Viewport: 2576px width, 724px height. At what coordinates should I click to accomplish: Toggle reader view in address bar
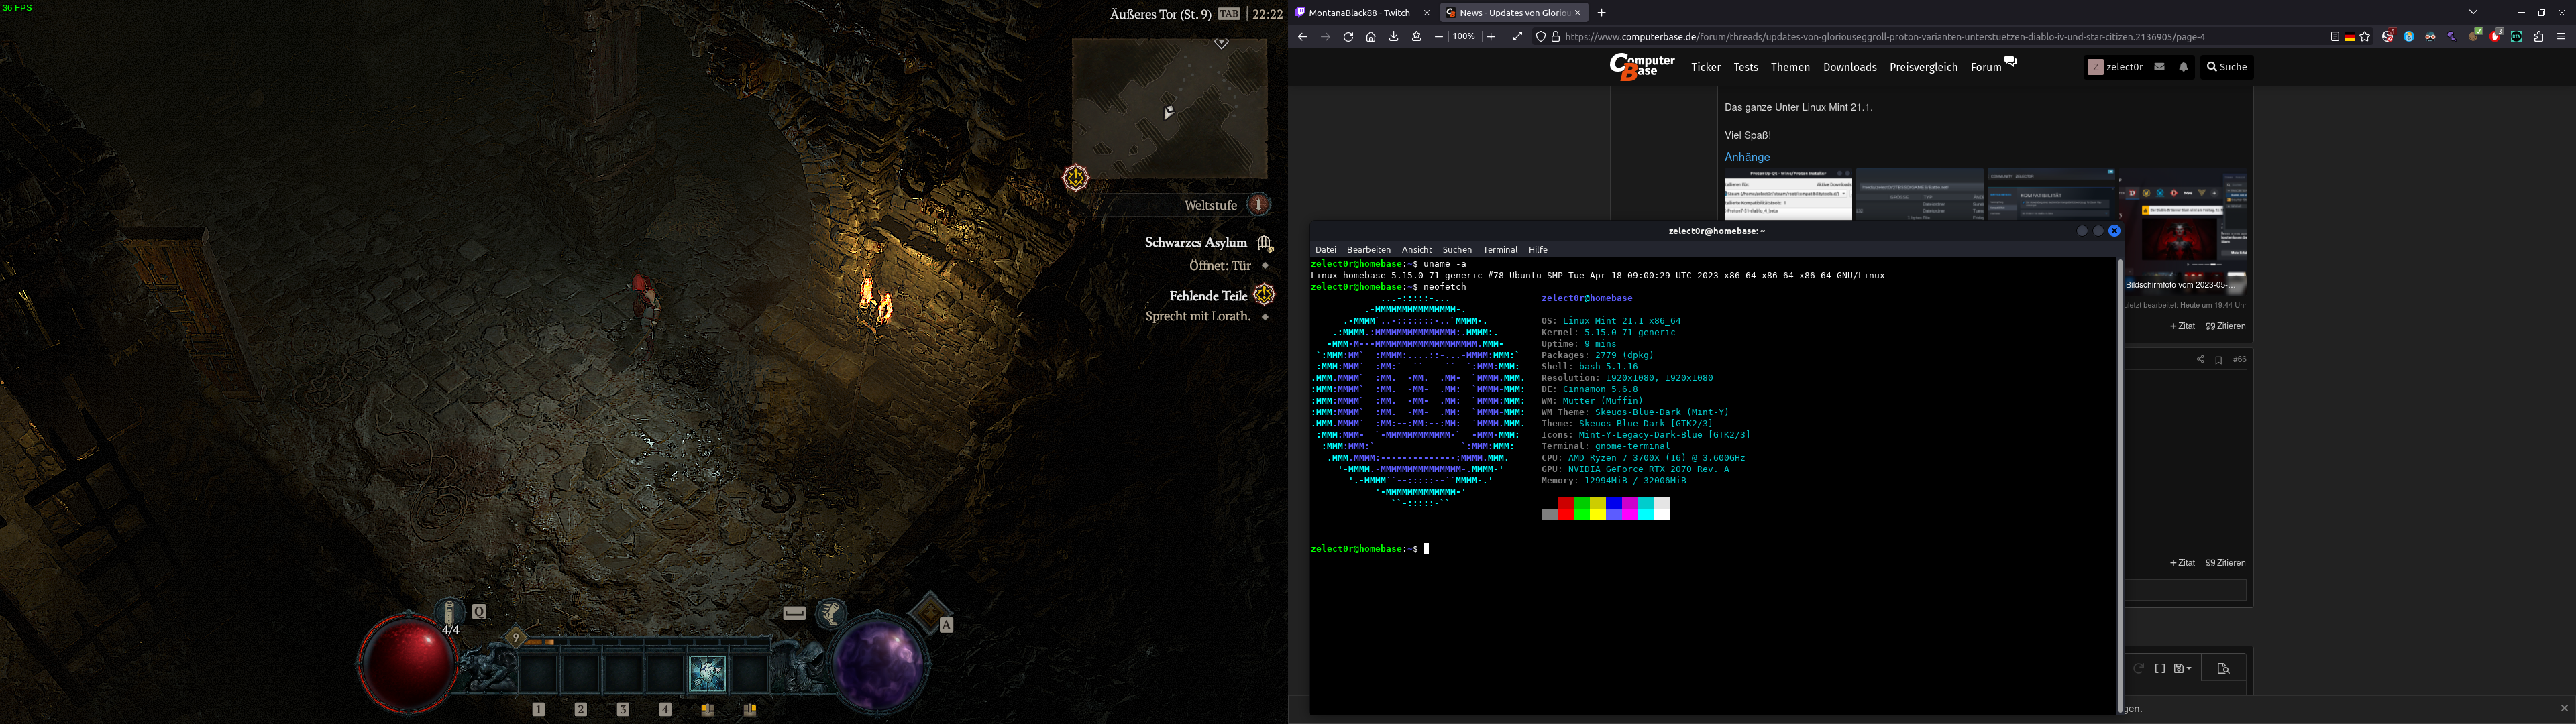click(2335, 37)
